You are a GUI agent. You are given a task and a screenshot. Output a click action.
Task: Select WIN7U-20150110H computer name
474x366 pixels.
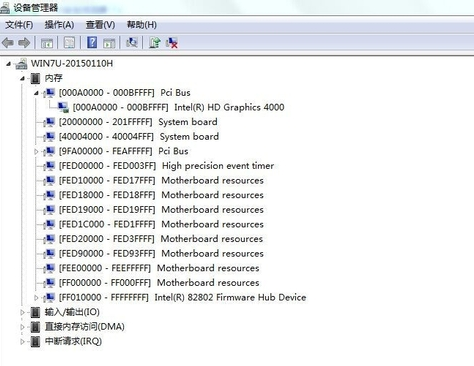click(72, 63)
